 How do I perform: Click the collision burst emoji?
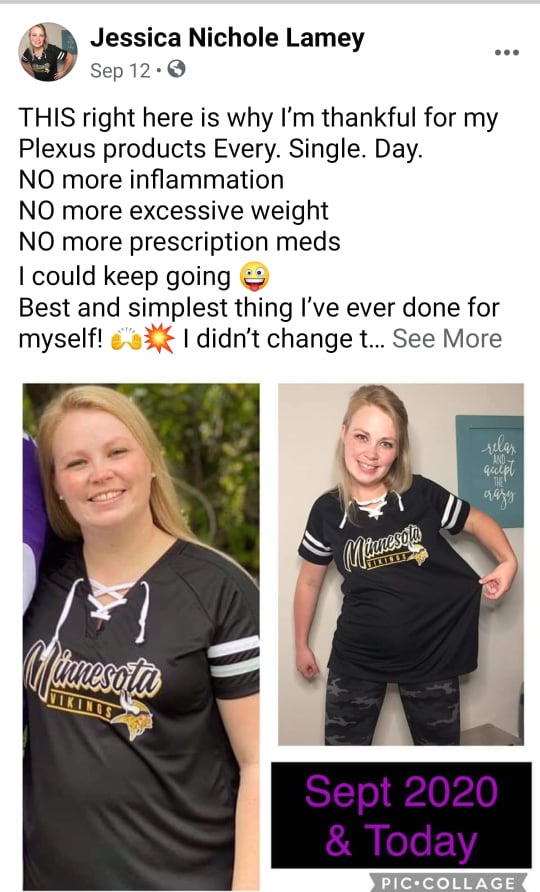tap(159, 339)
